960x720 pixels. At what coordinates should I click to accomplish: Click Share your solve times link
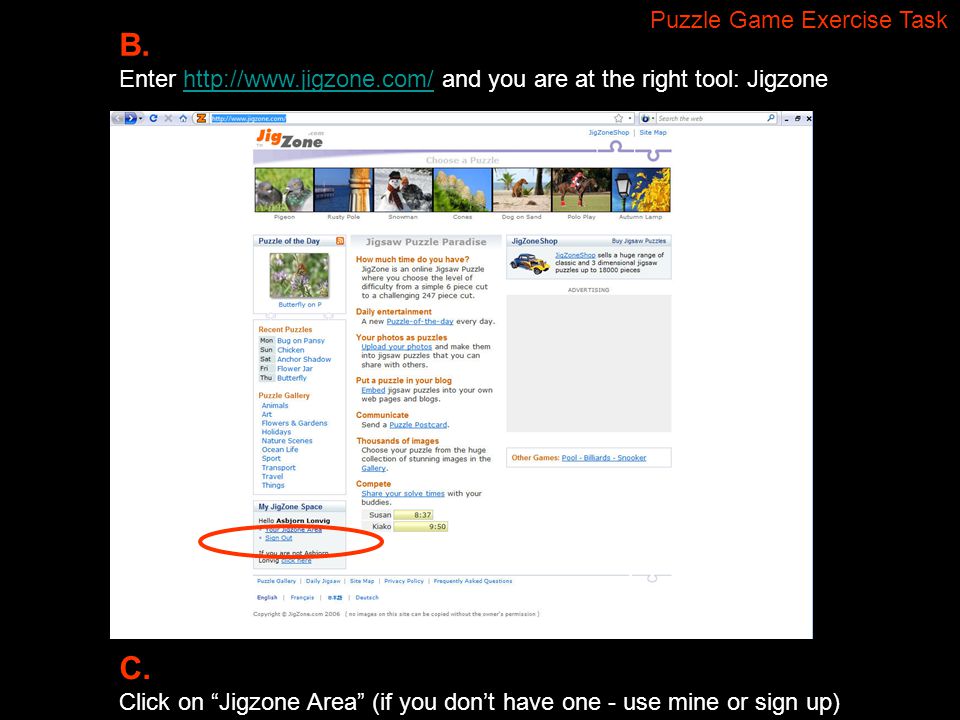403,493
